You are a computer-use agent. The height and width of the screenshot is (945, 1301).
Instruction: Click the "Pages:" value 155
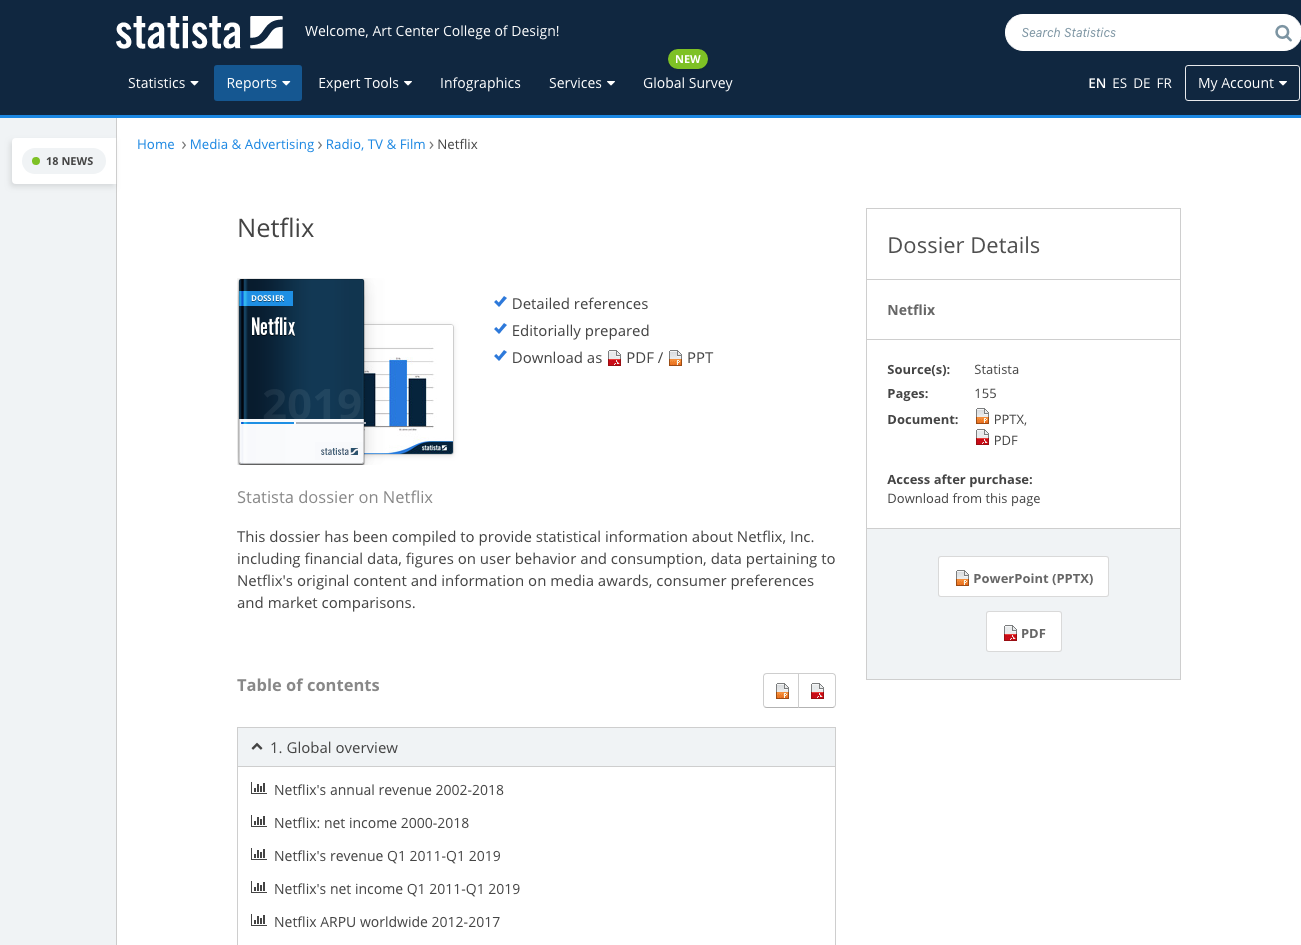(985, 393)
